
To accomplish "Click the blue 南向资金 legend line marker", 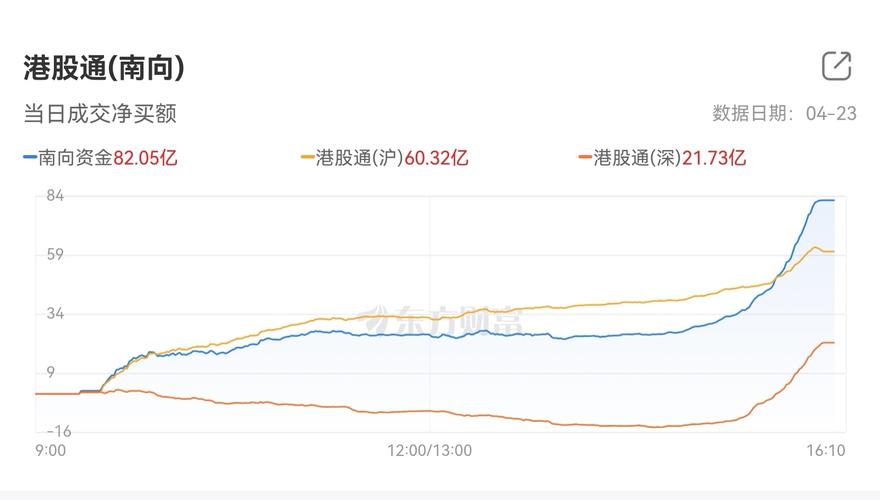I will click(30, 158).
